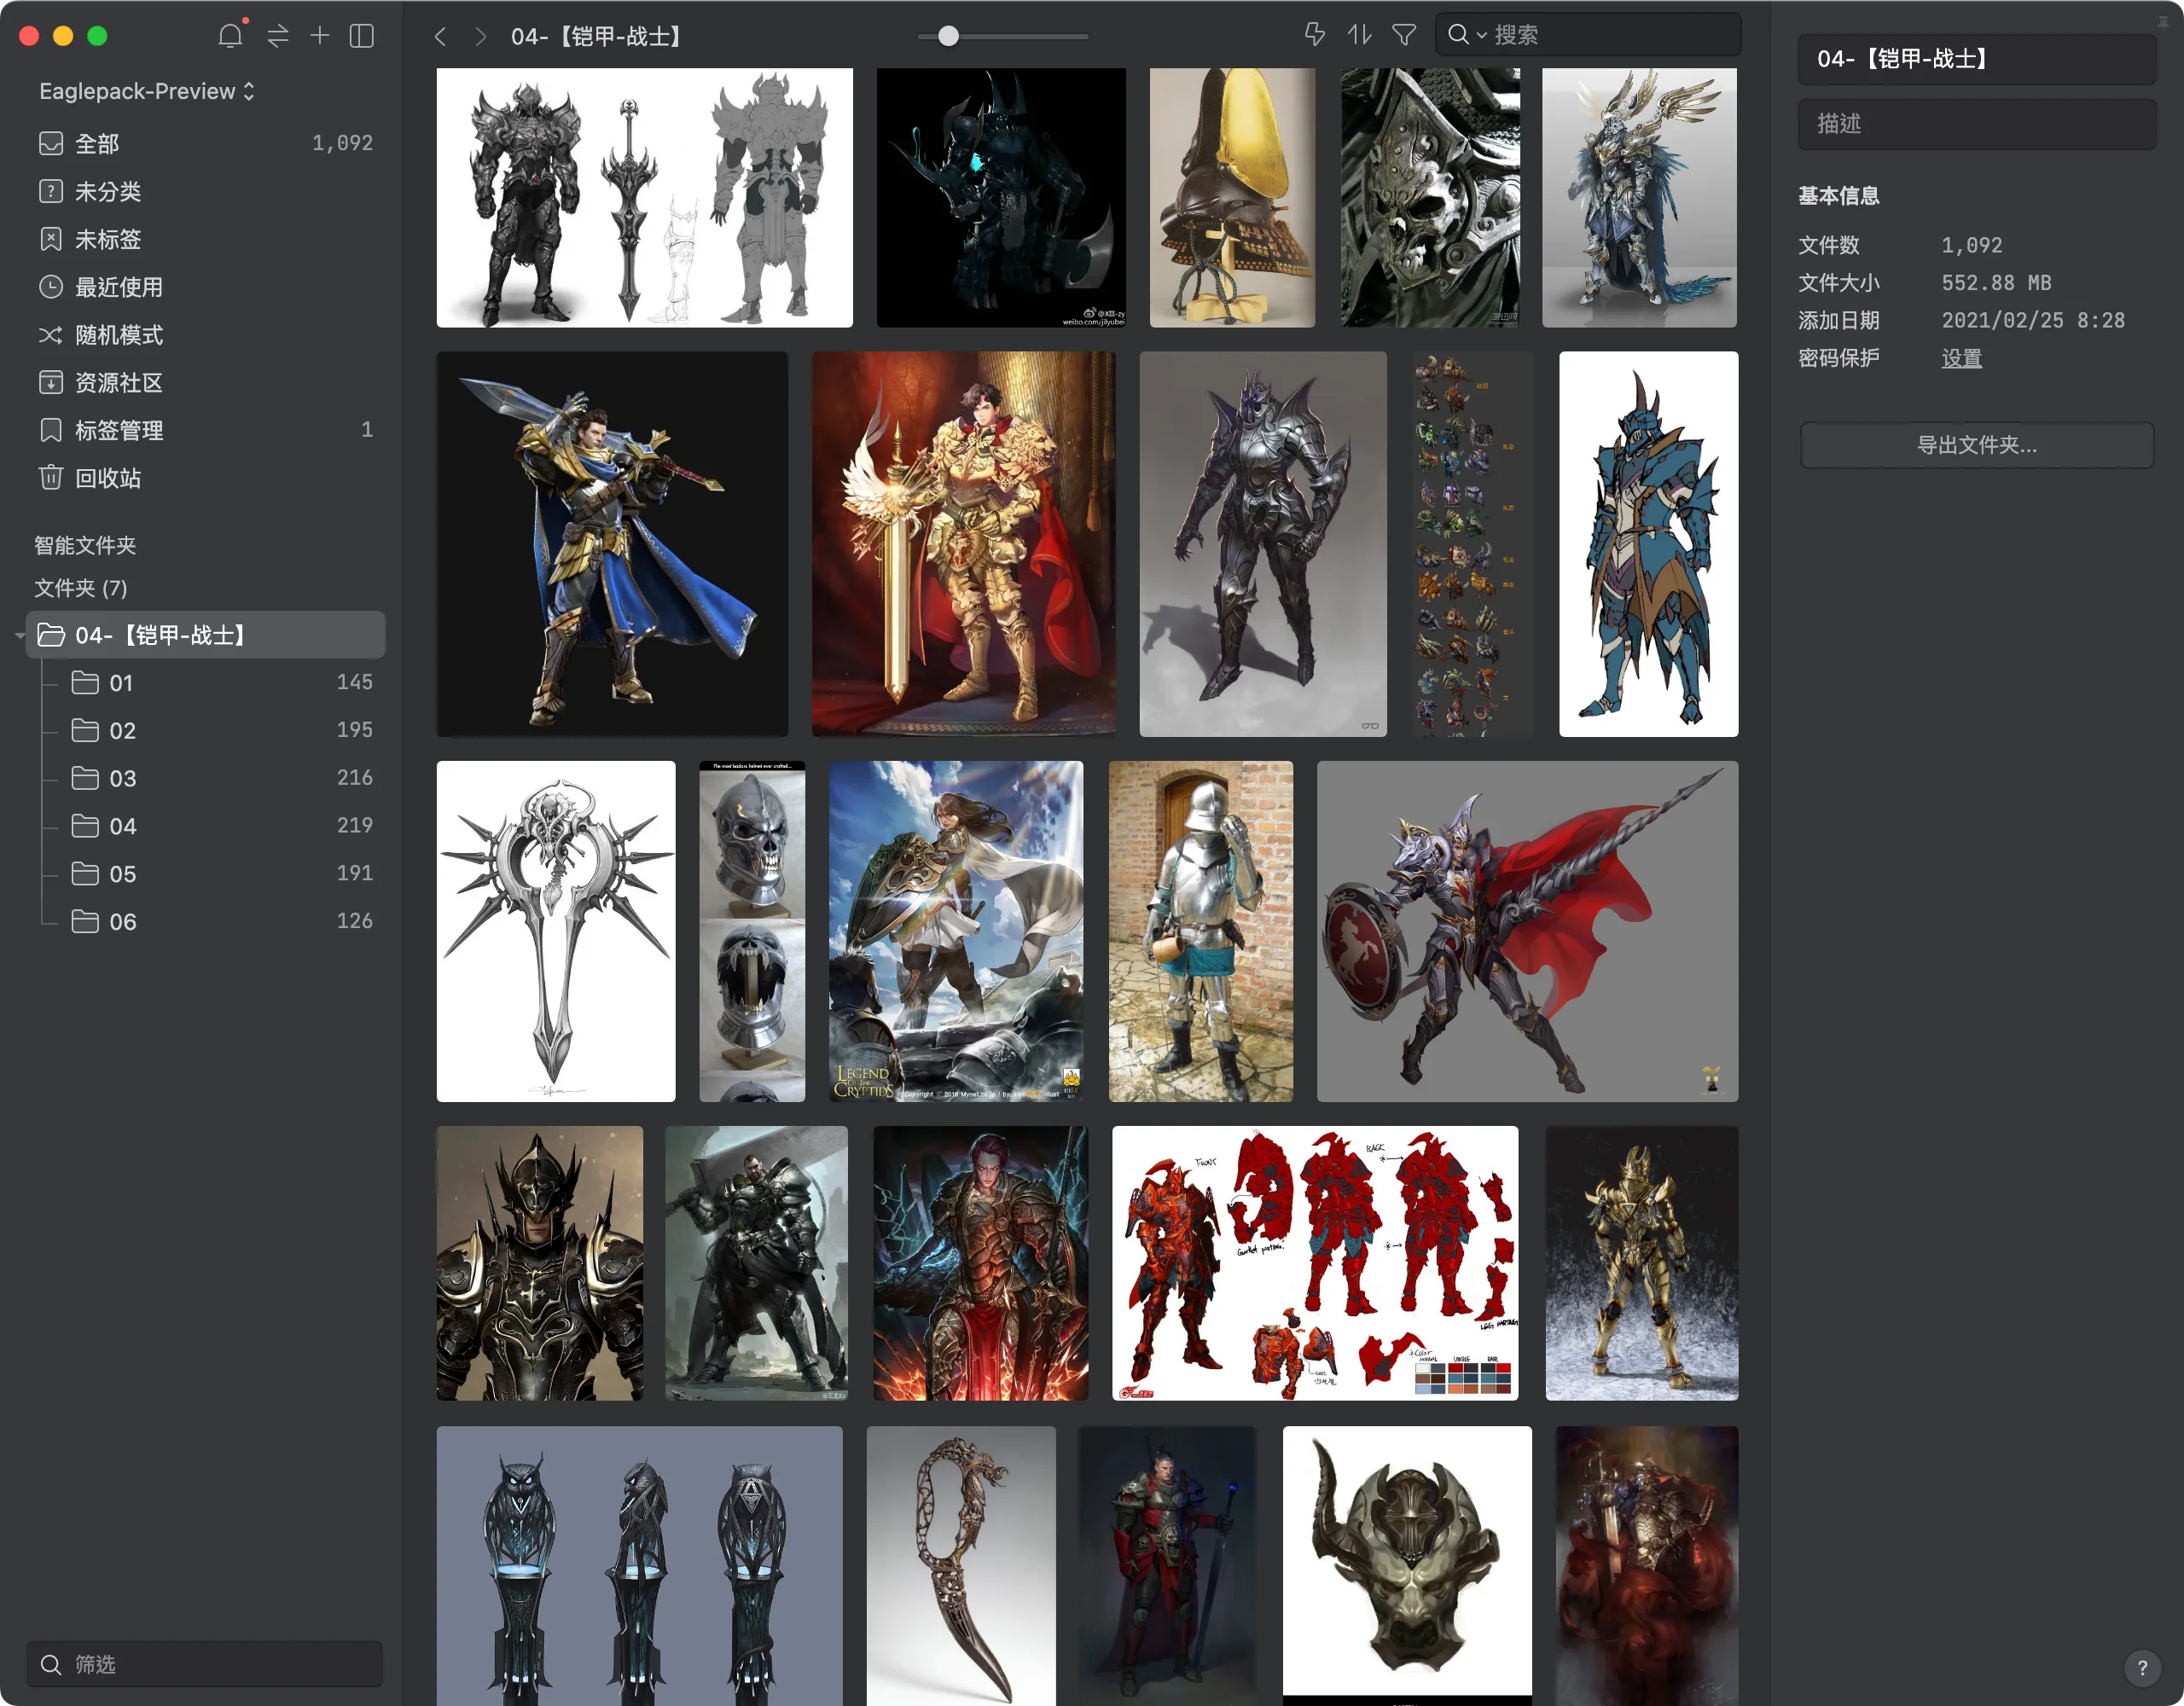Open subfolder 04
The width and height of the screenshot is (2184, 1706).
point(222,826)
